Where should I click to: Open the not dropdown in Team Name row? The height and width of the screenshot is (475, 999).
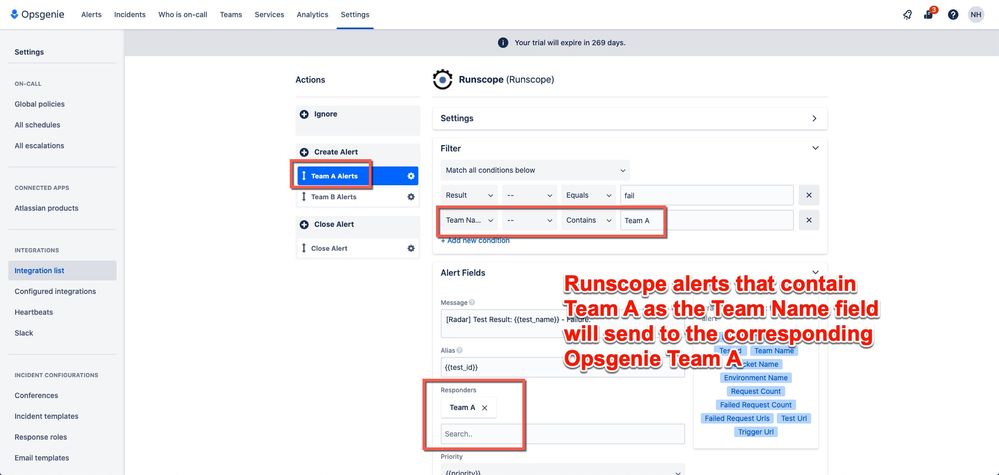[x=529, y=220]
